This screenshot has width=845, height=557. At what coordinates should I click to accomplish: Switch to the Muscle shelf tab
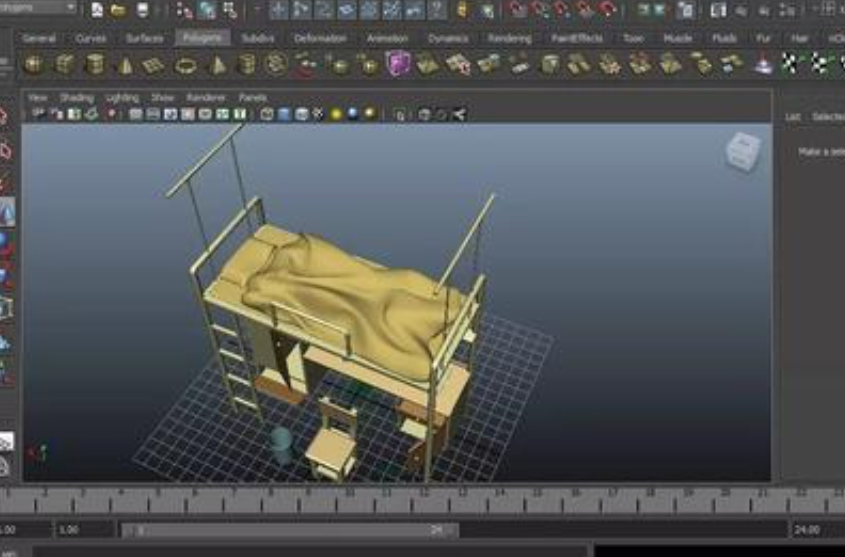pyautogui.click(x=677, y=38)
